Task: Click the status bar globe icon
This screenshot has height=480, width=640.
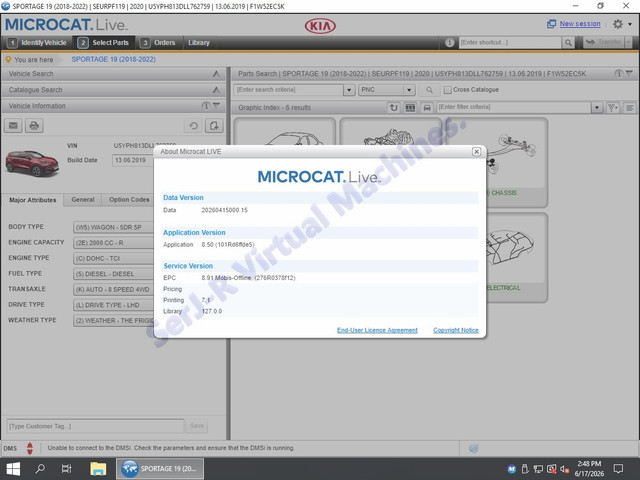Action: (x=473, y=448)
